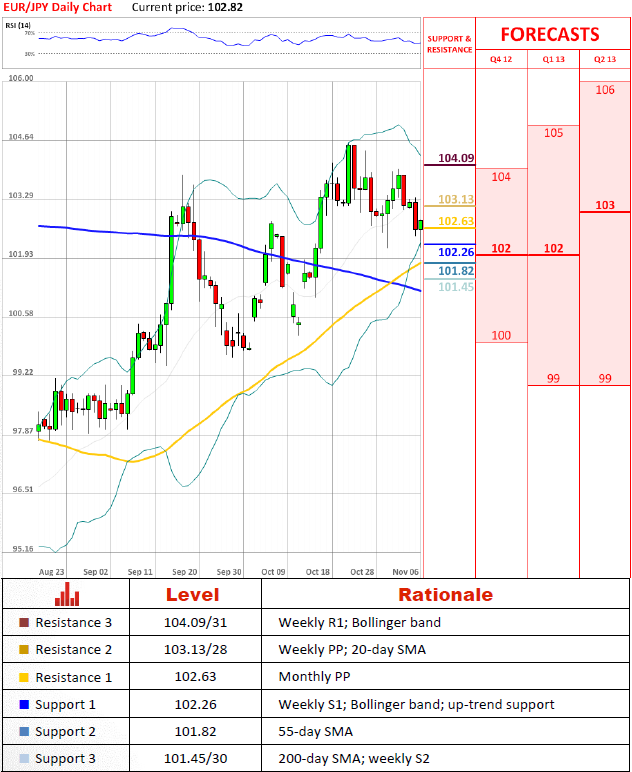
Task: Select the 104.09 resistance price label
Action: click(x=456, y=158)
